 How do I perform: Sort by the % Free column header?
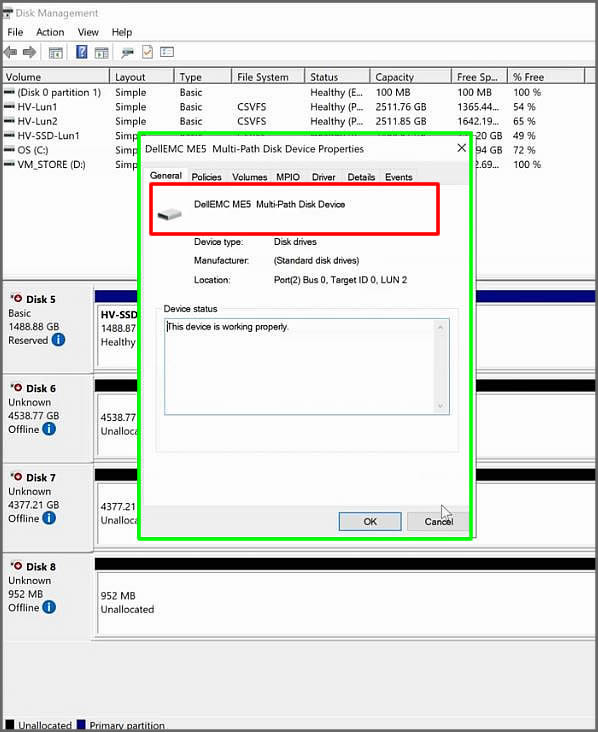pyautogui.click(x=546, y=77)
